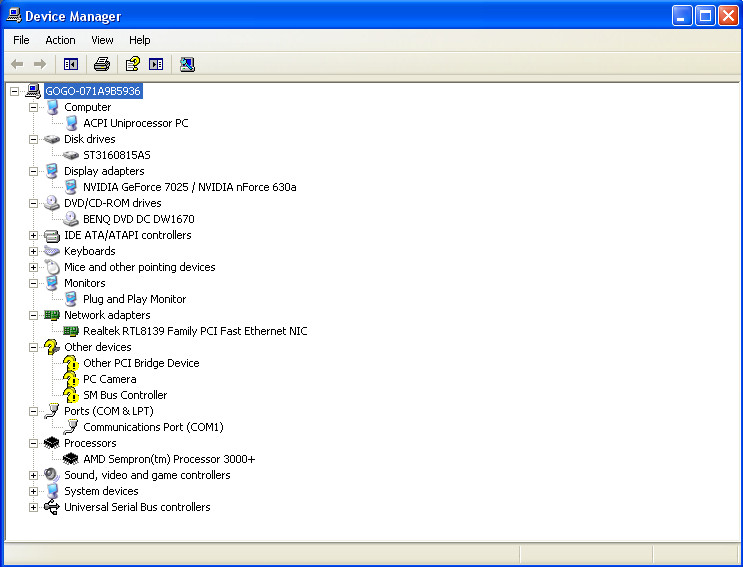Select the PC Camera entry

(109, 379)
